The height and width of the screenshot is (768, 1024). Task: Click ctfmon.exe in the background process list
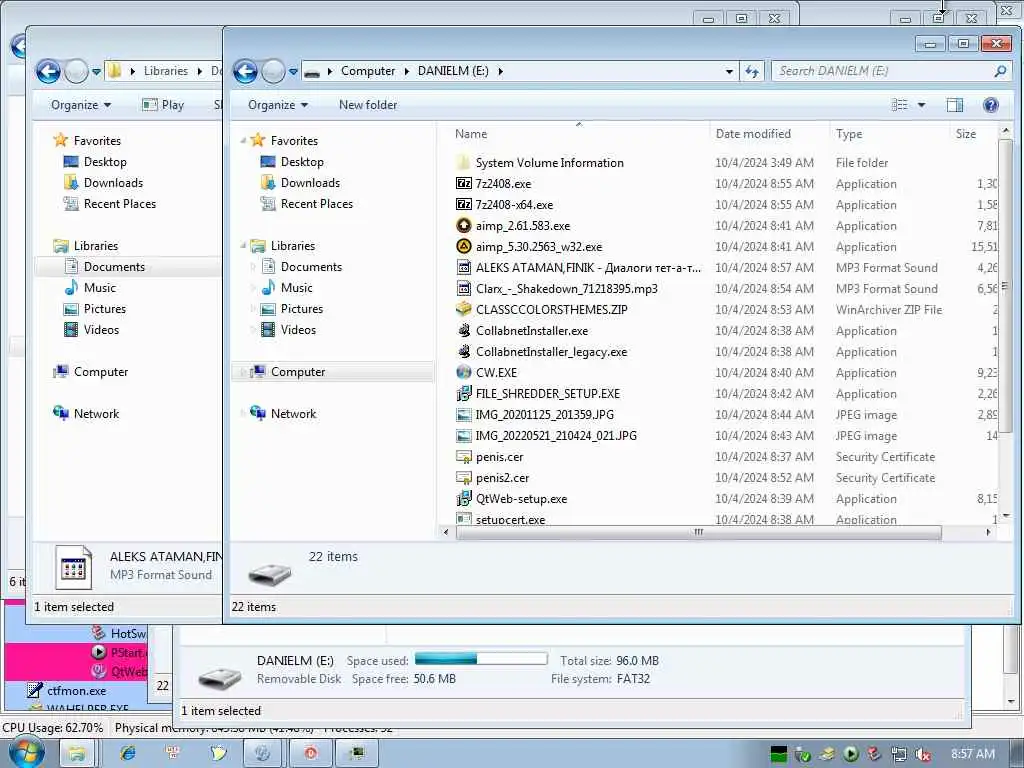point(76,690)
